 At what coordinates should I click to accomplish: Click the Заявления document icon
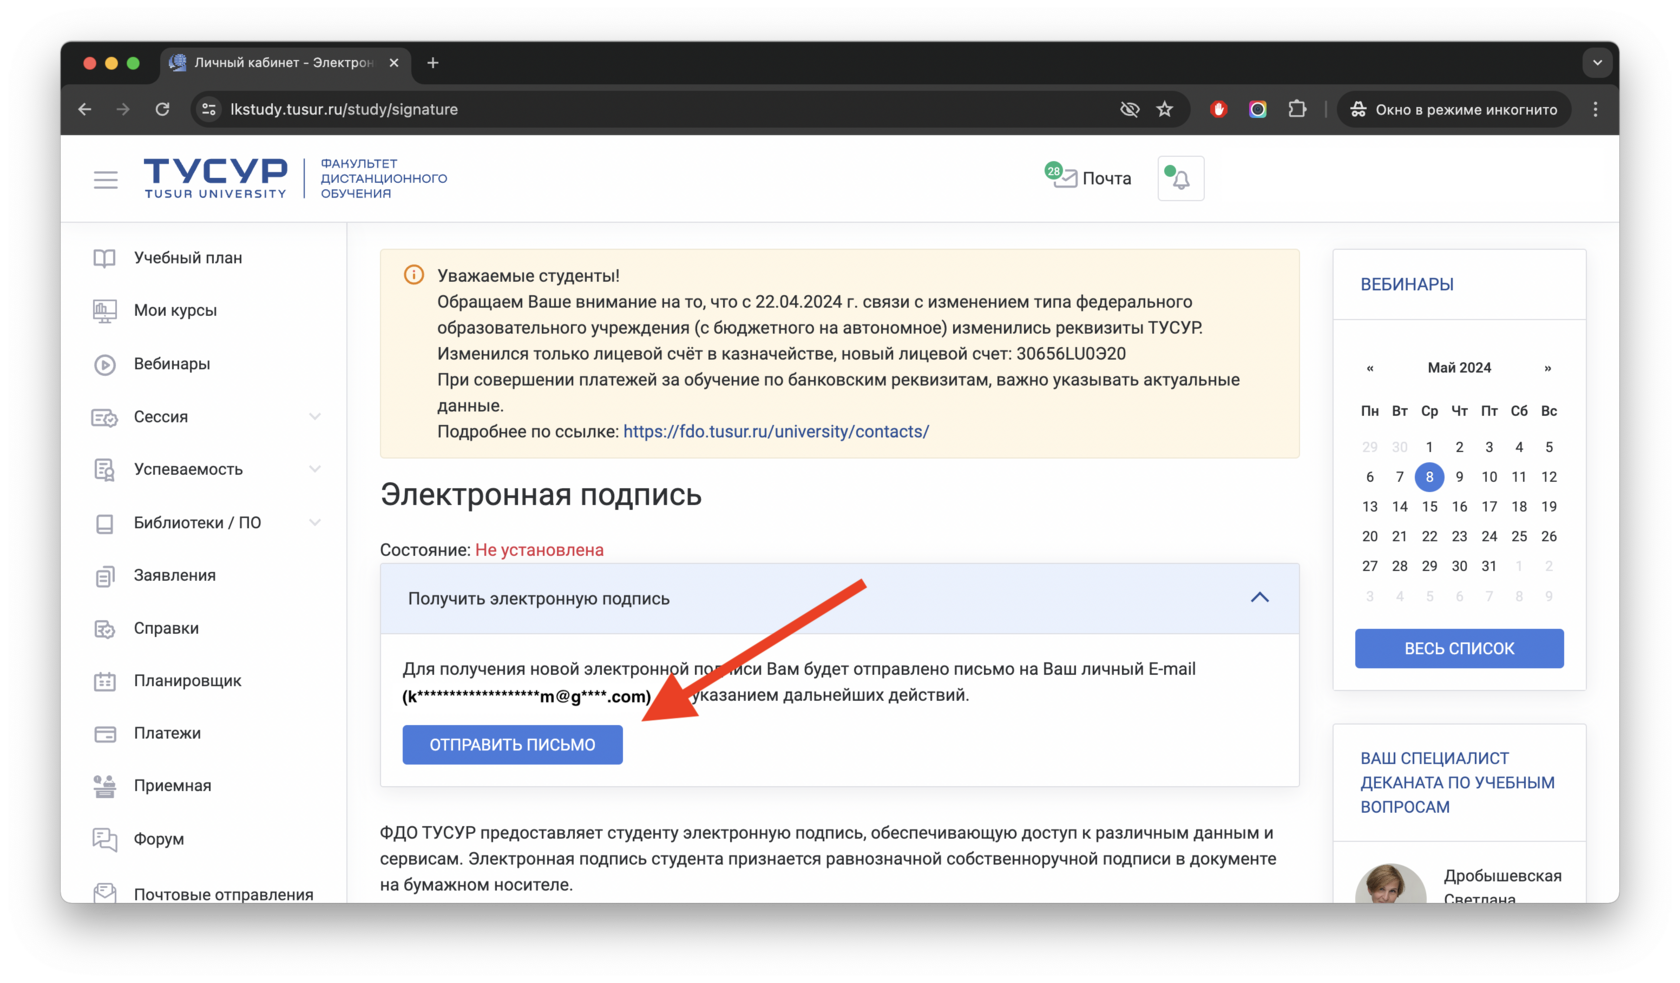point(105,576)
